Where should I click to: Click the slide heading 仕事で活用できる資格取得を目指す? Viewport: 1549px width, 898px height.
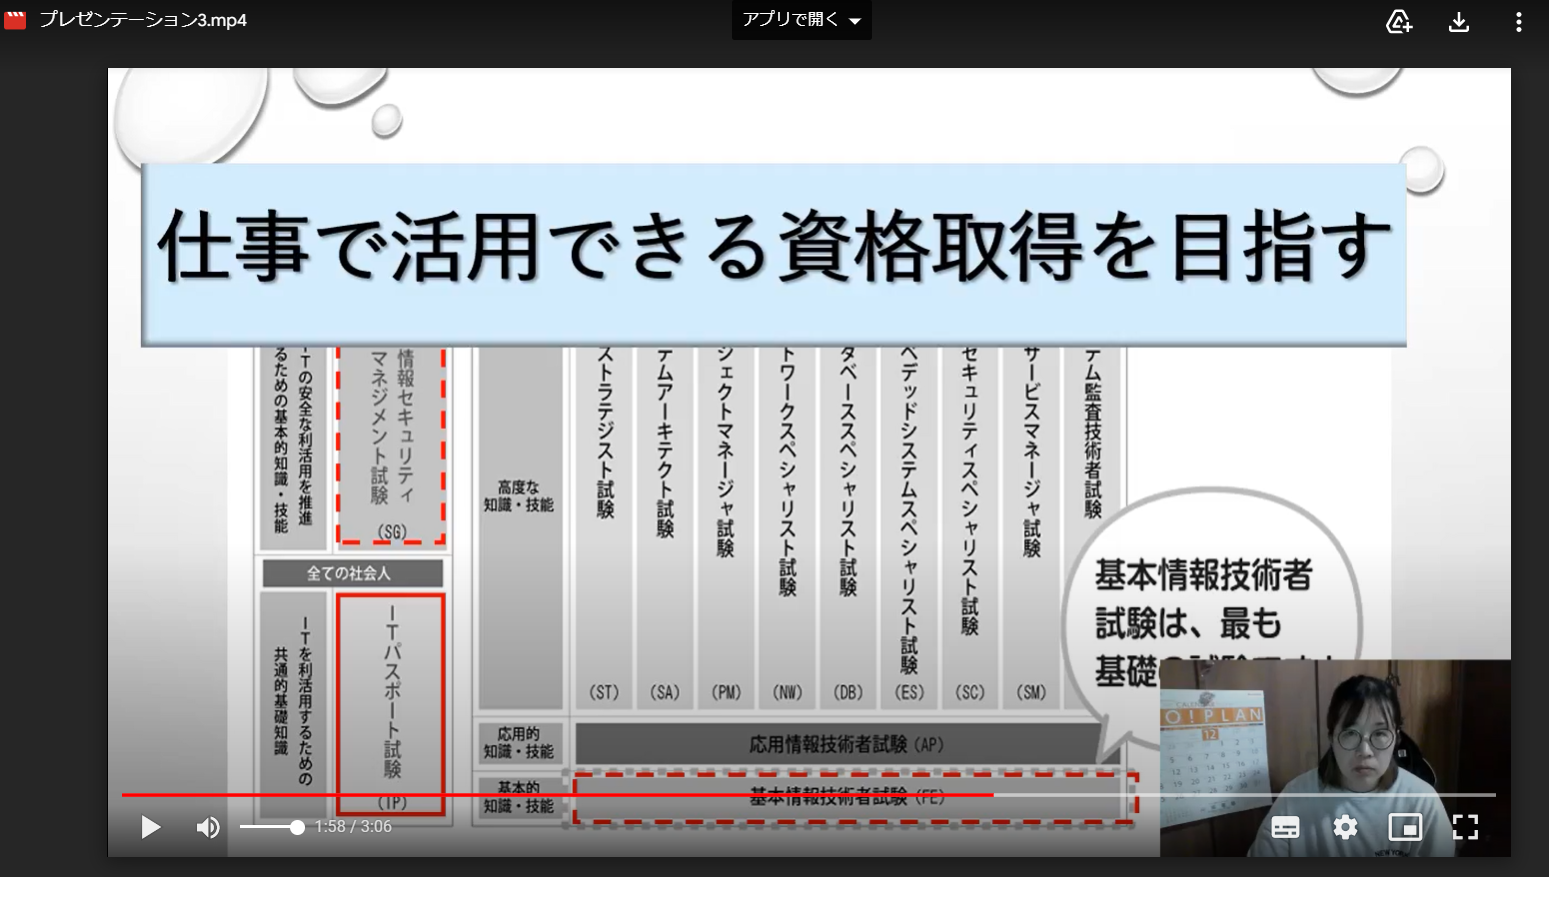tap(774, 246)
